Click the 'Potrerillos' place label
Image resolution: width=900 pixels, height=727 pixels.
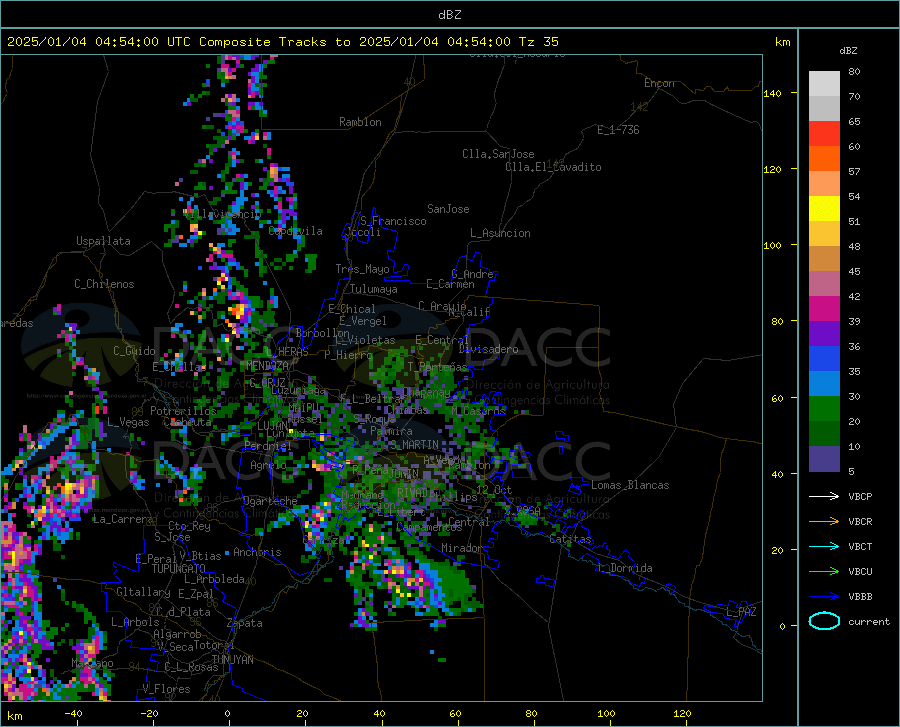183,411
